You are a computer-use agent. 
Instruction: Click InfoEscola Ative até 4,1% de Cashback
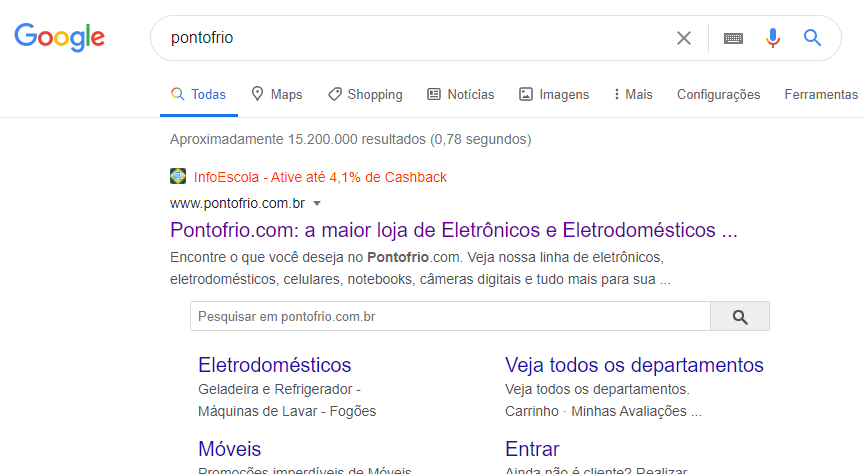click(320, 177)
